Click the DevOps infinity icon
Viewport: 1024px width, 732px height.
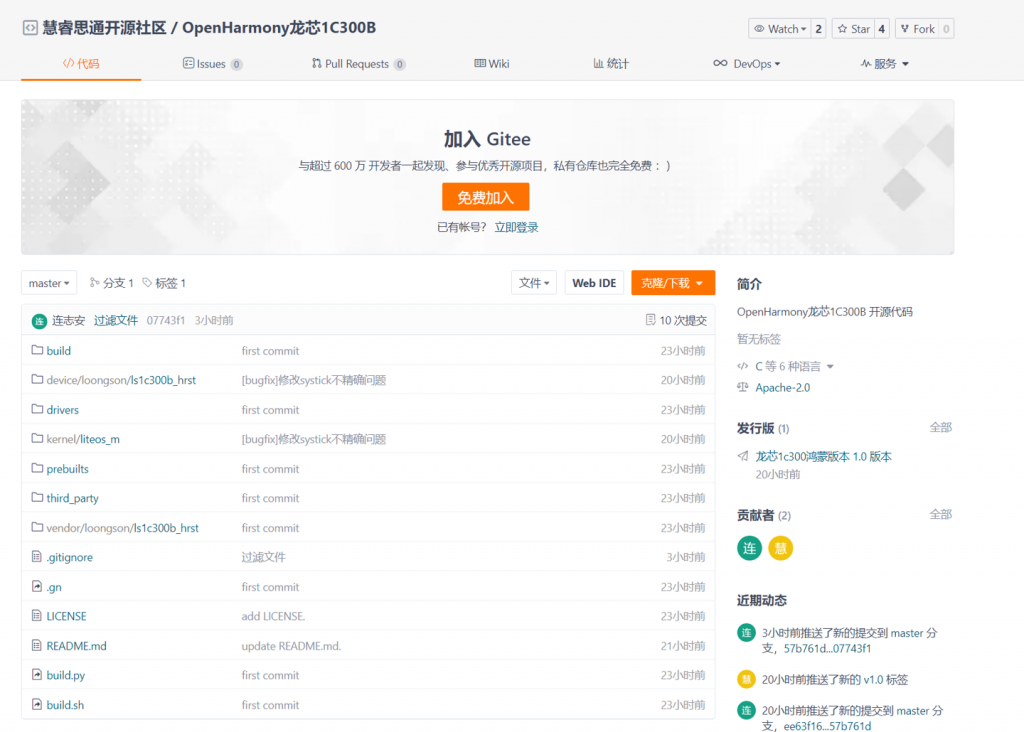tap(720, 63)
